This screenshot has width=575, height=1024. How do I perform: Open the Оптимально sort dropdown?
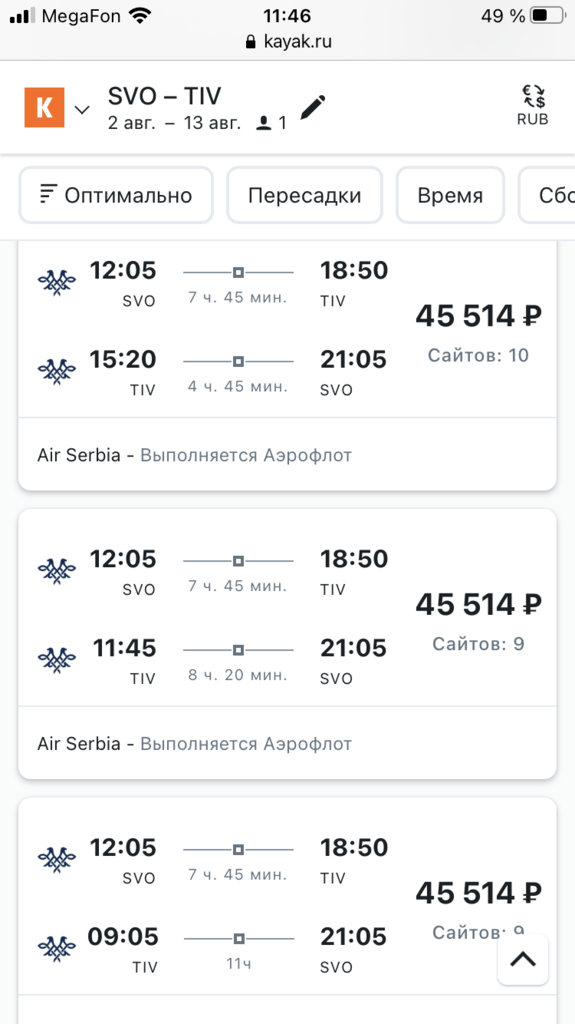click(x=116, y=195)
